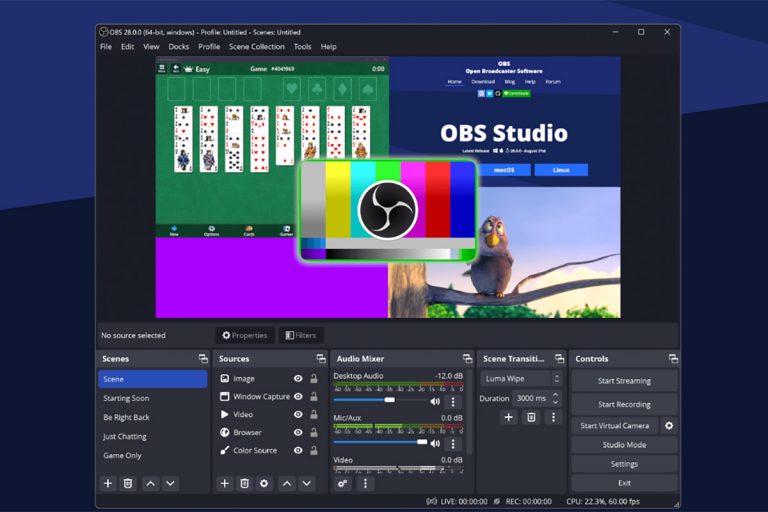Open the View menu
Screen dimensions: 768x512
(151, 47)
